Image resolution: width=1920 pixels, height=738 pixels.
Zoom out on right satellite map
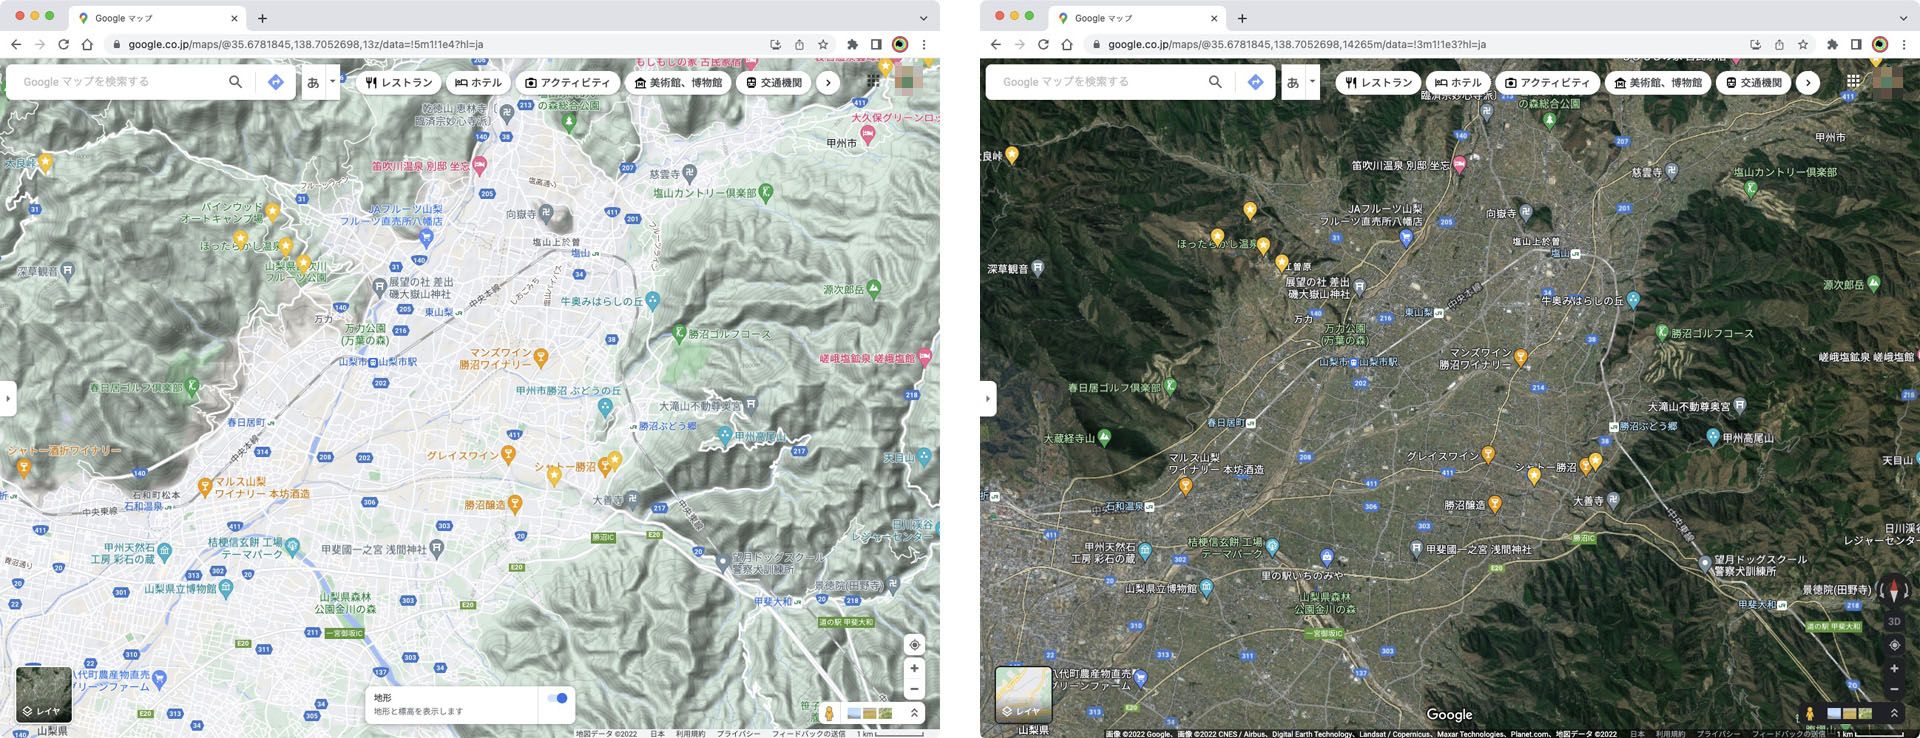(x=1894, y=689)
